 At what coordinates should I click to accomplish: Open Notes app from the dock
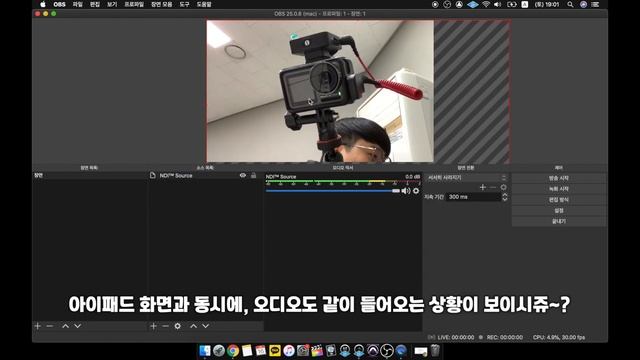pyautogui.click(x=247, y=350)
